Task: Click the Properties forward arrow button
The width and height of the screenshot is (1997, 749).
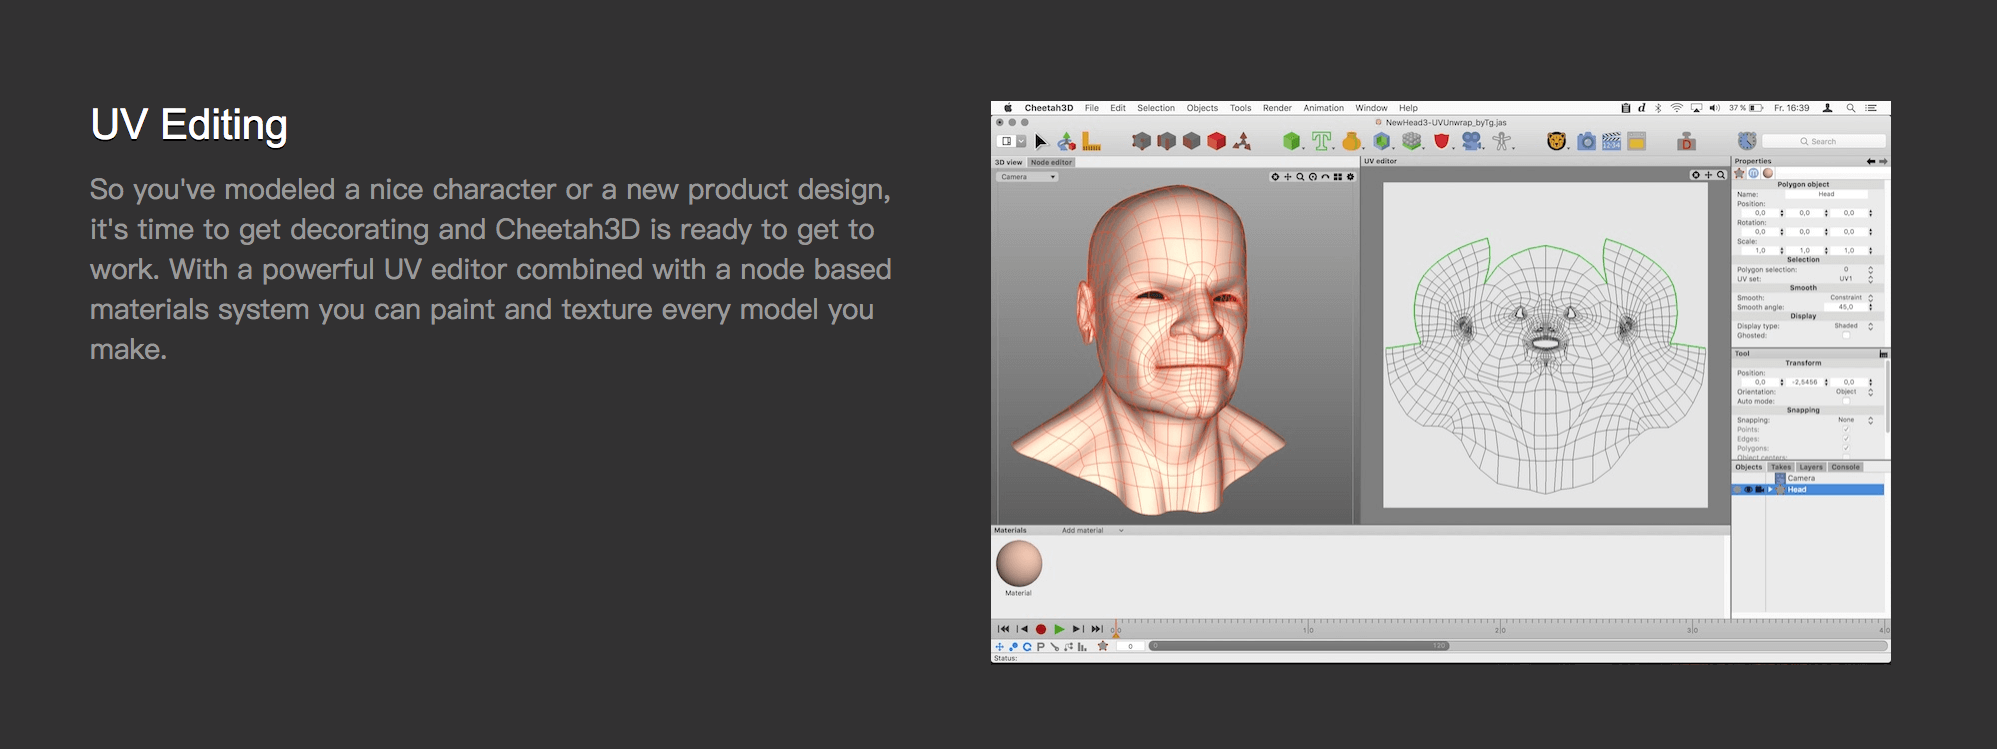Action: [x=1883, y=161]
